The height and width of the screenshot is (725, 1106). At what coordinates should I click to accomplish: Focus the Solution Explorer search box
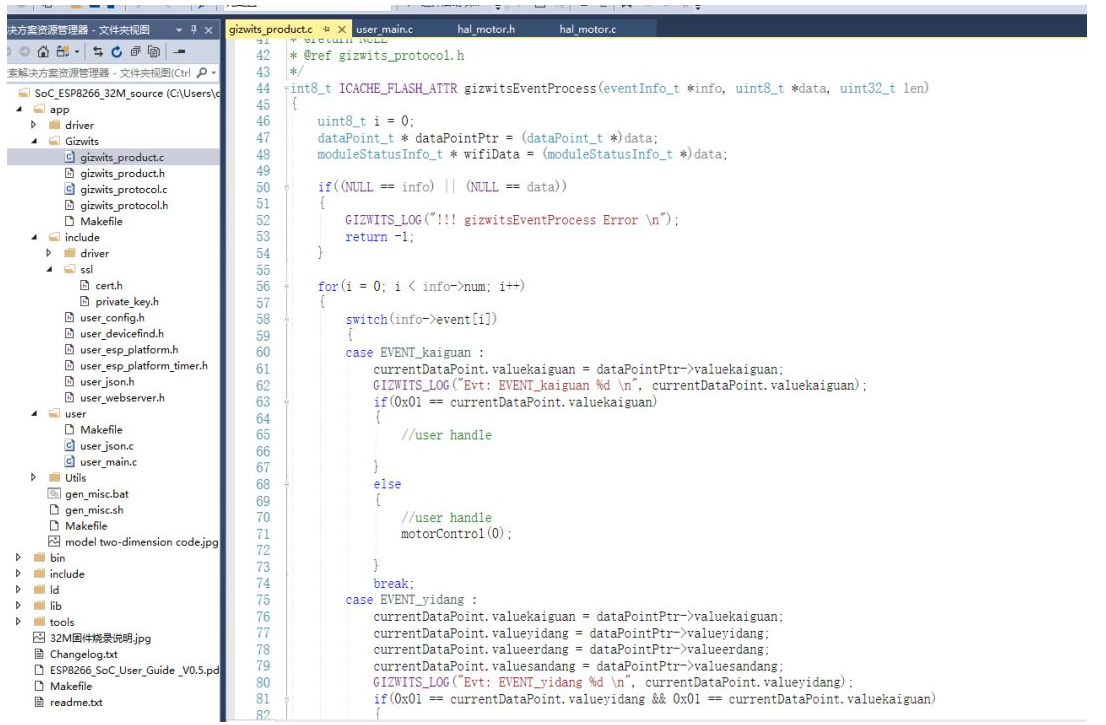99,73
